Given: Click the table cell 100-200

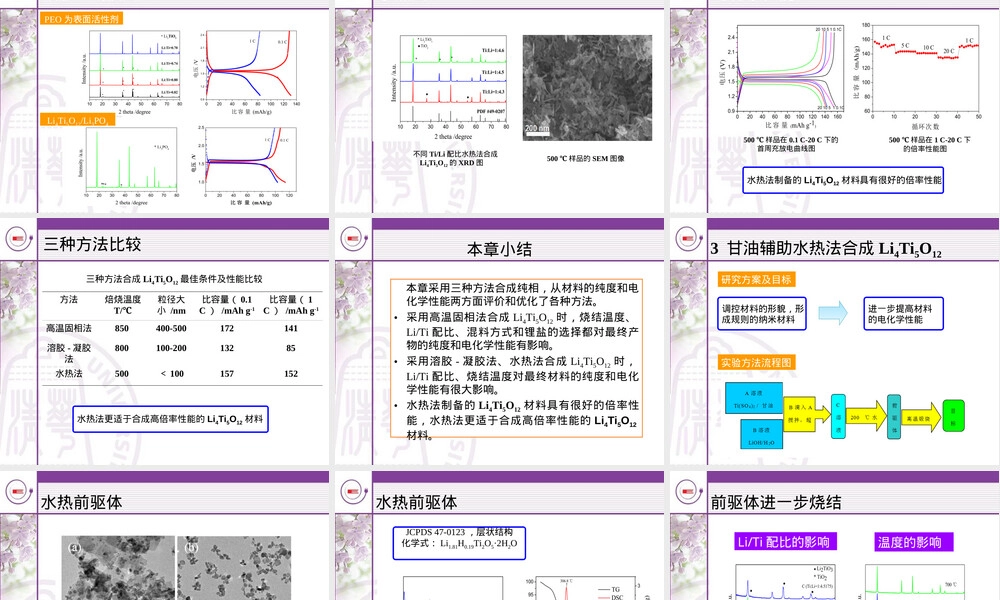Looking at the screenshot, I should click(171, 348).
